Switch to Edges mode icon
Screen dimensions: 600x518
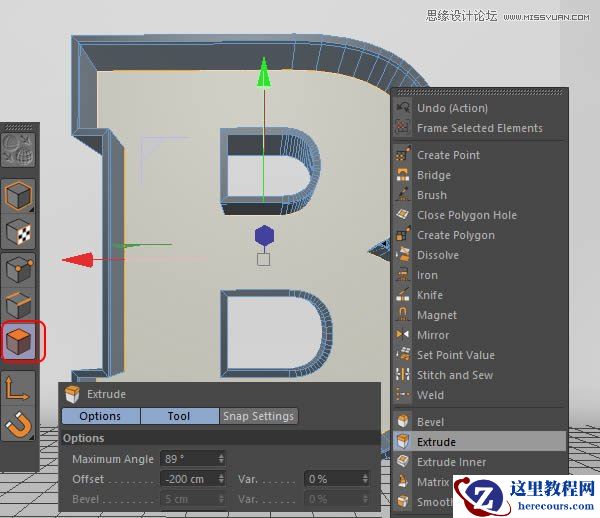click(x=18, y=305)
